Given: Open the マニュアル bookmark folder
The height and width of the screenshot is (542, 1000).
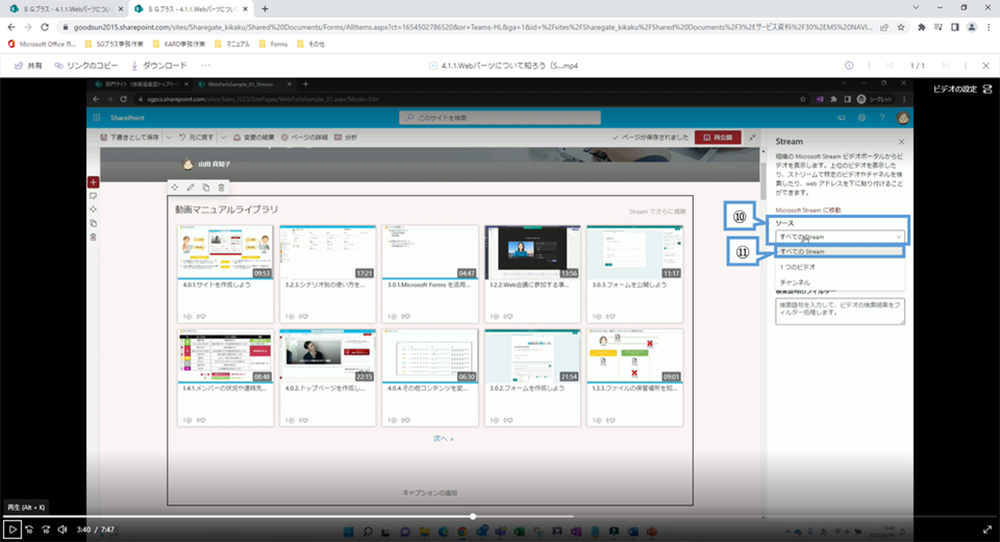Looking at the screenshot, I should (232, 44).
